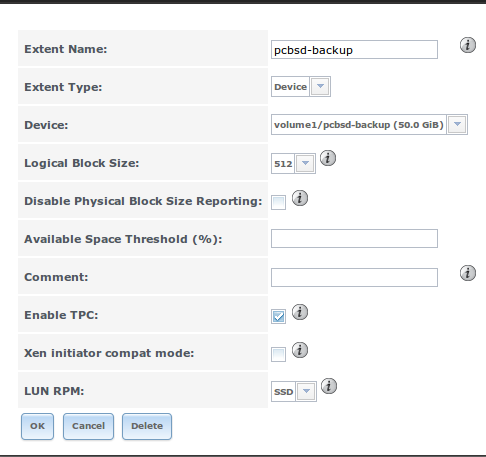Confirm with the OK button
The height and width of the screenshot is (457, 486).
[37, 426]
